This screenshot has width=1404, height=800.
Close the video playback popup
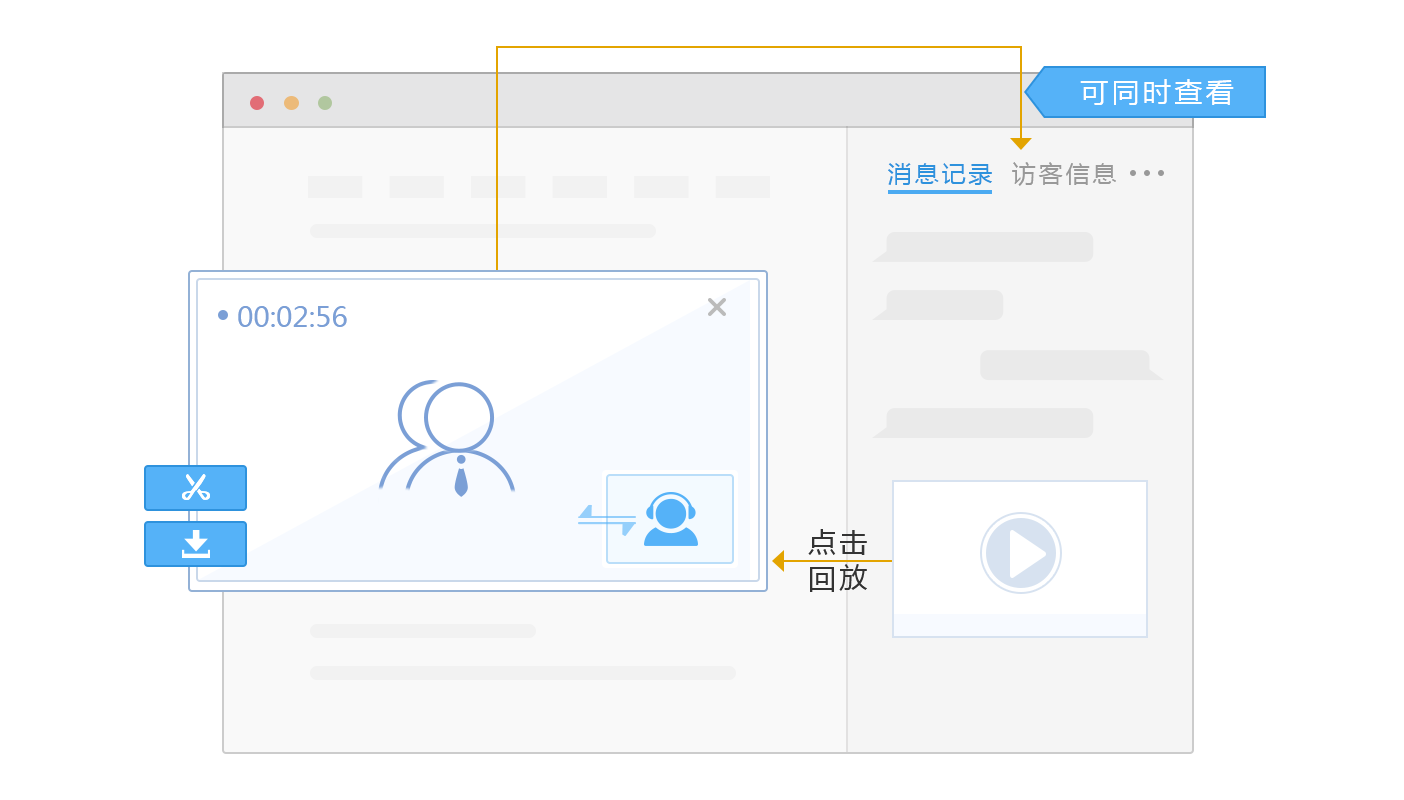pos(716,307)
